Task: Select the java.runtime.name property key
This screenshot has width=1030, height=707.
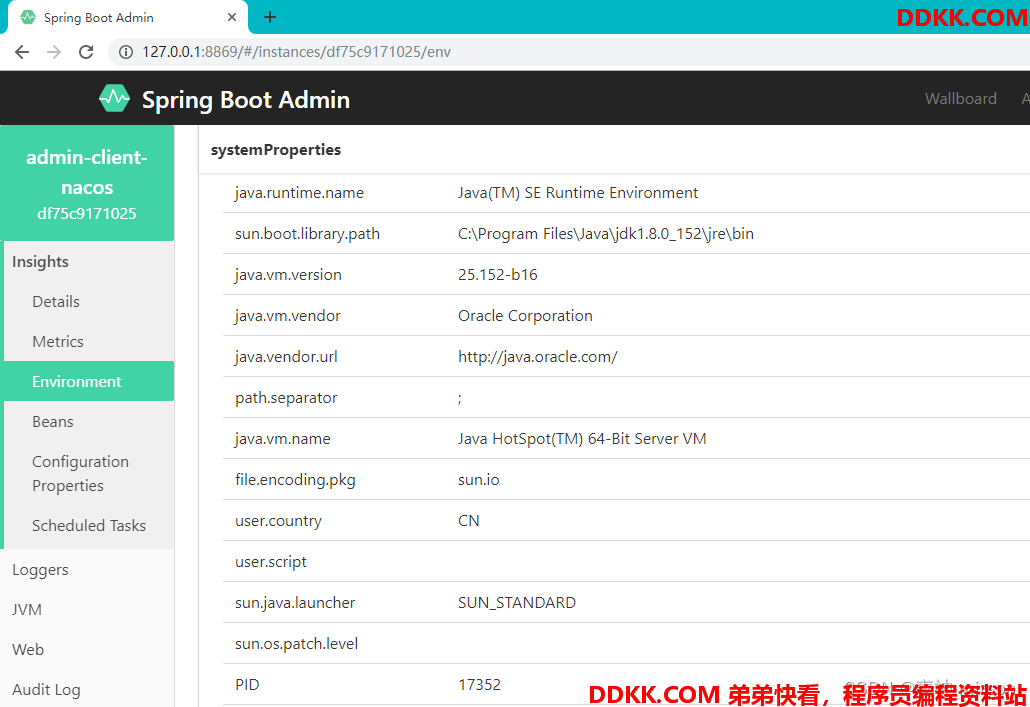Action: click(x=300, y=193)
